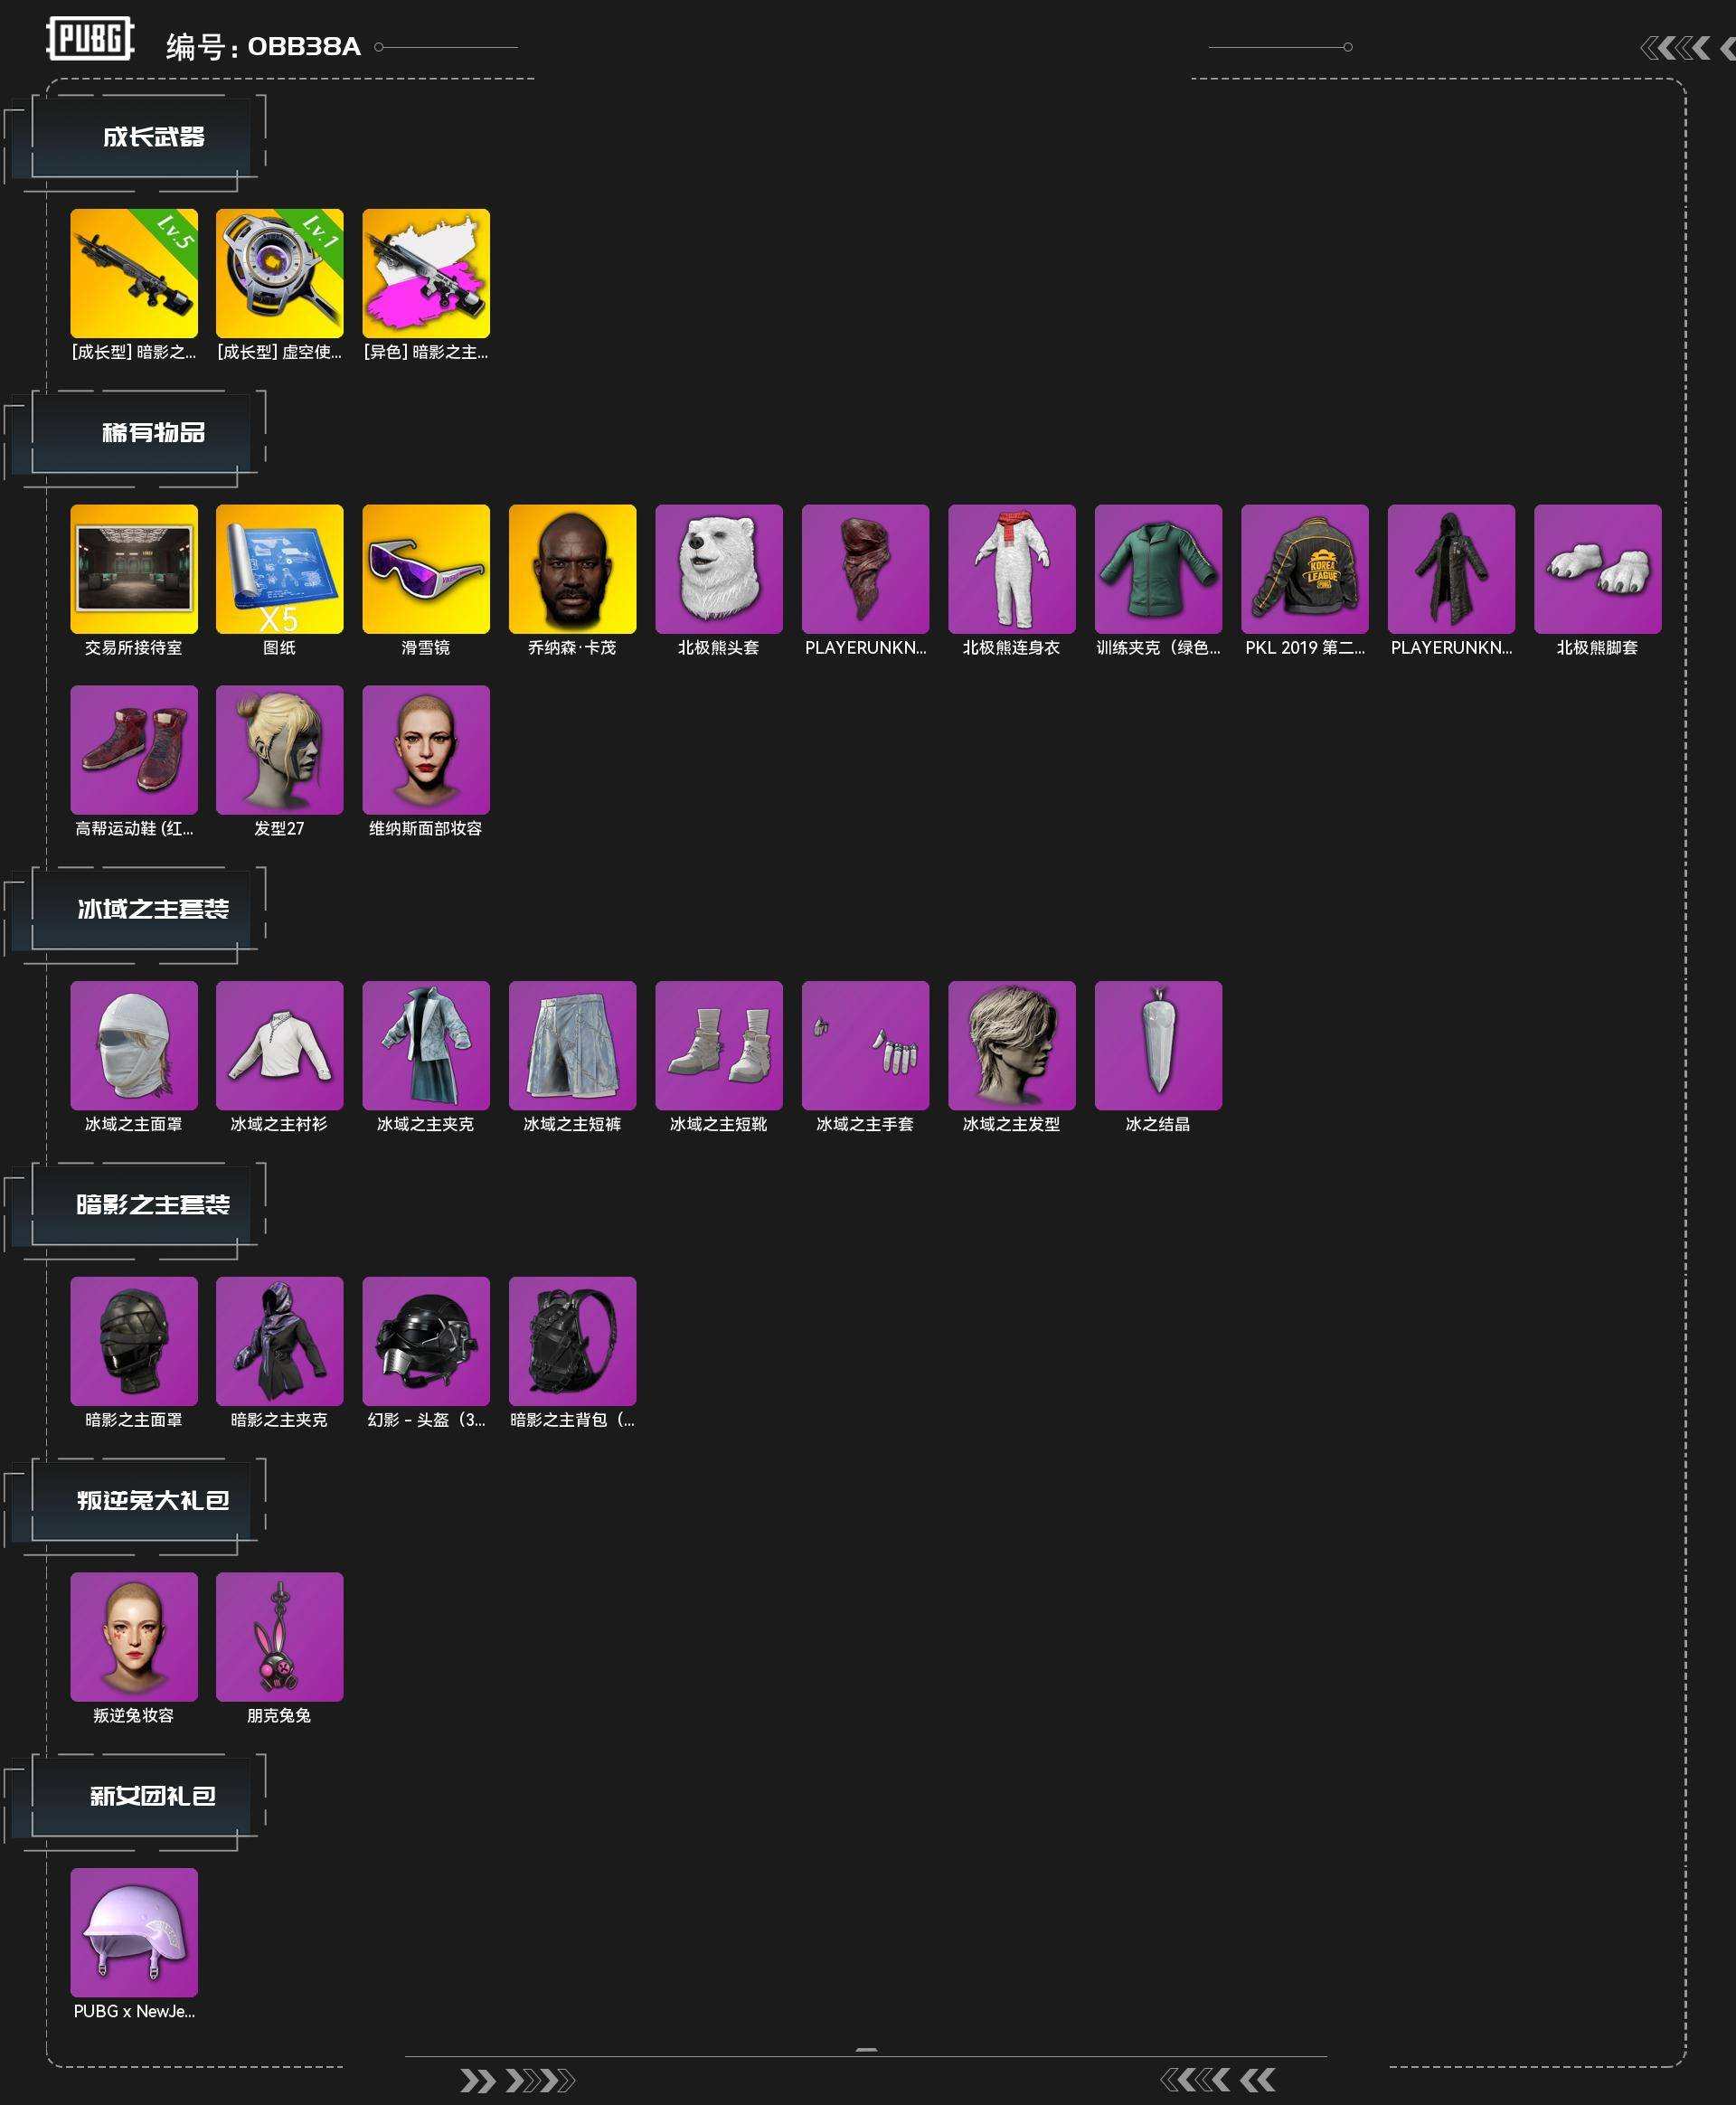Click the PUBG logo at top
Image resolution: width=1736 pixels, height=2105 pixels.
tap(90, 40)
